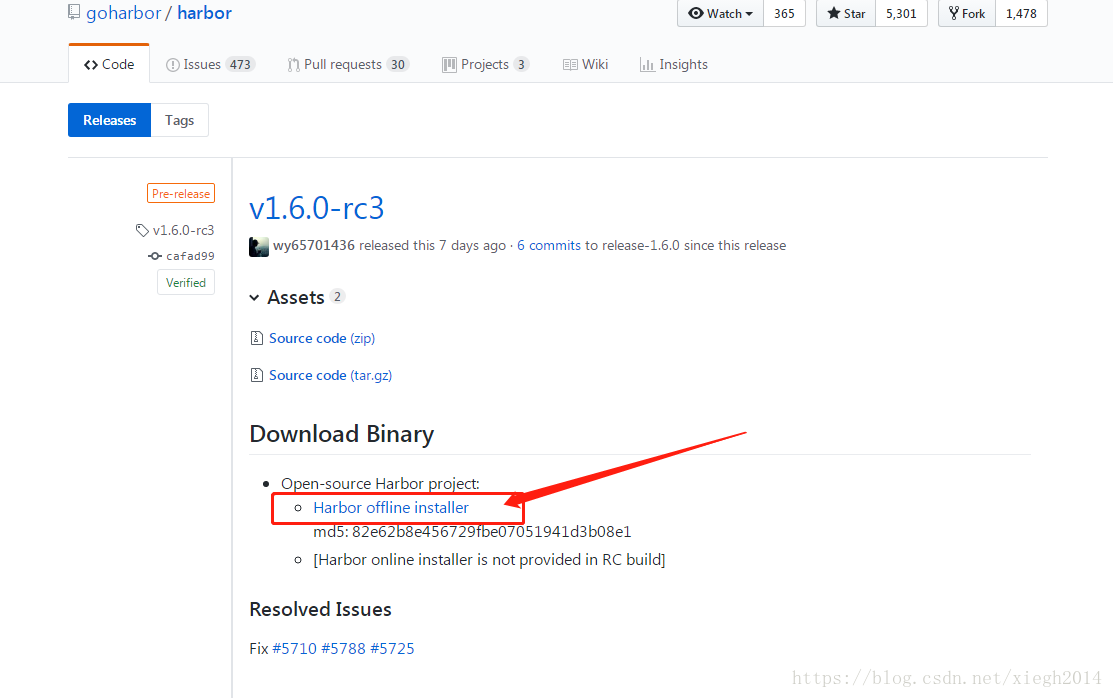Screen dimensions: 1113x698
Task: Open the 6 commits link
Action: point(549,245)
